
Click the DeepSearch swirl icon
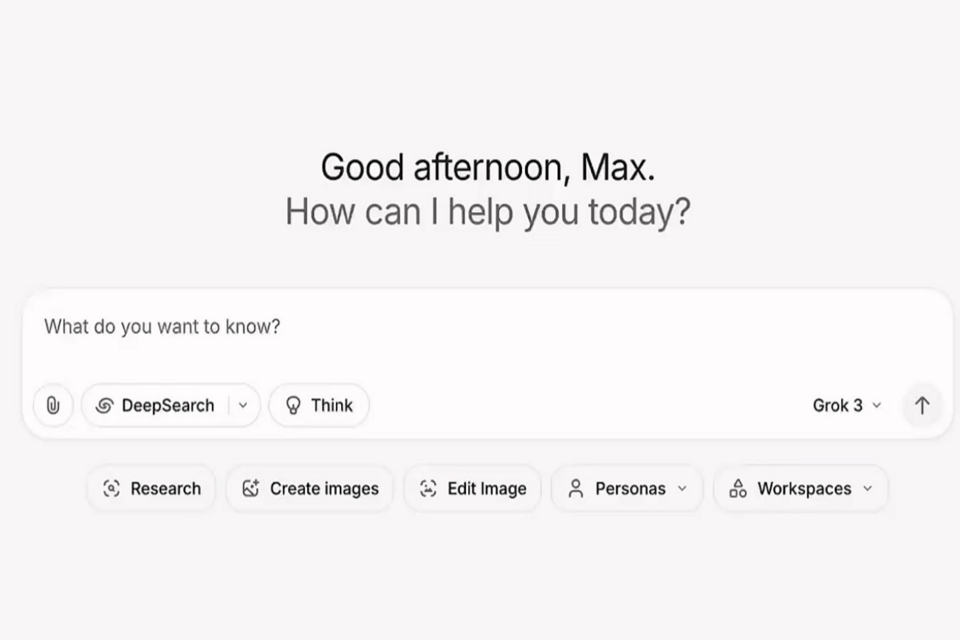point(104,405)
